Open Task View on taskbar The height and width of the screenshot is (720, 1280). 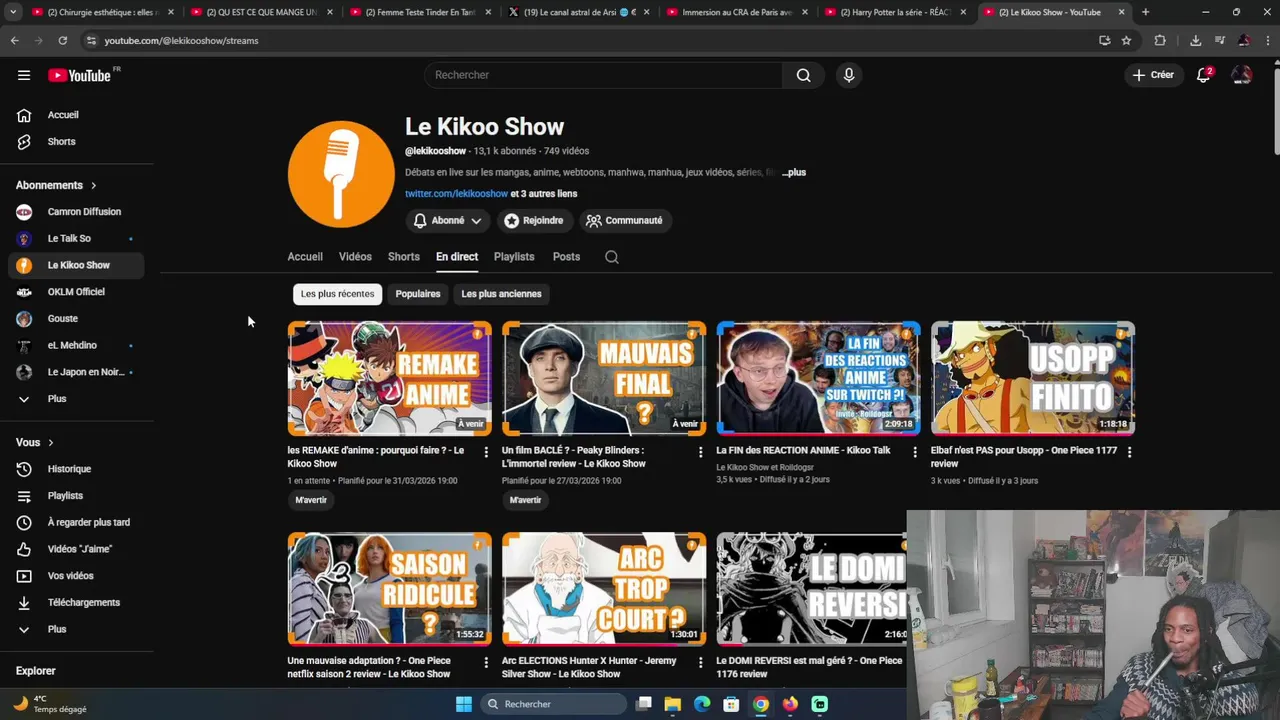pyautogui.click(x=643, y=704)
